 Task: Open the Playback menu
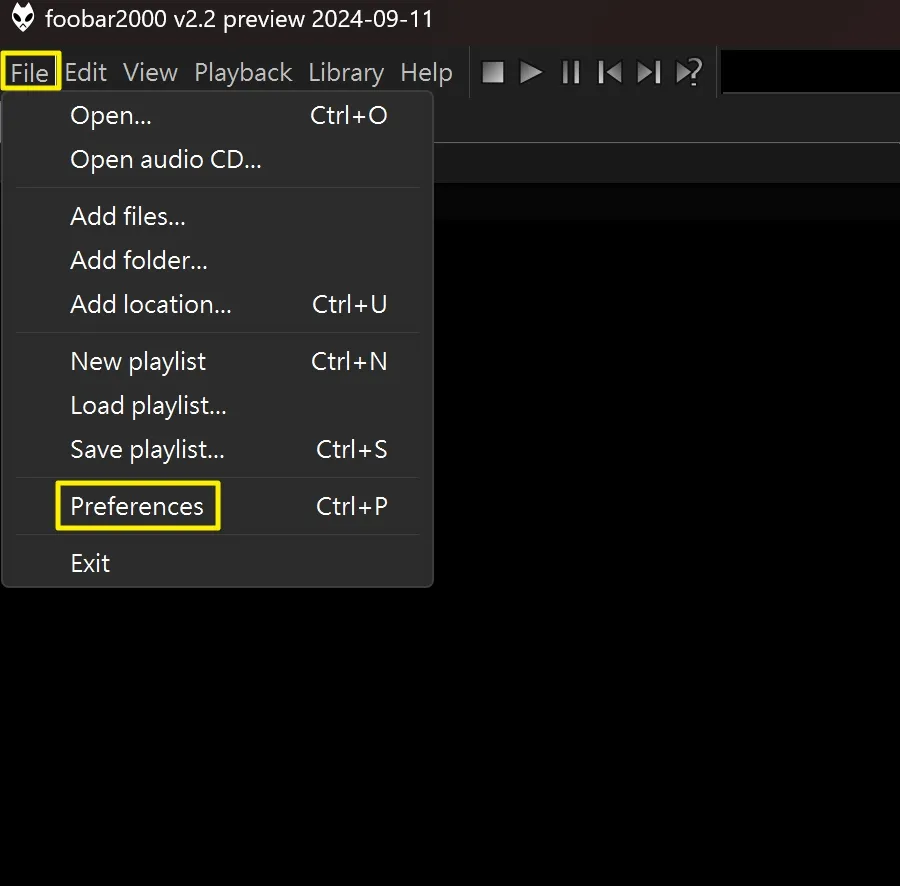(x=243, y=72)
